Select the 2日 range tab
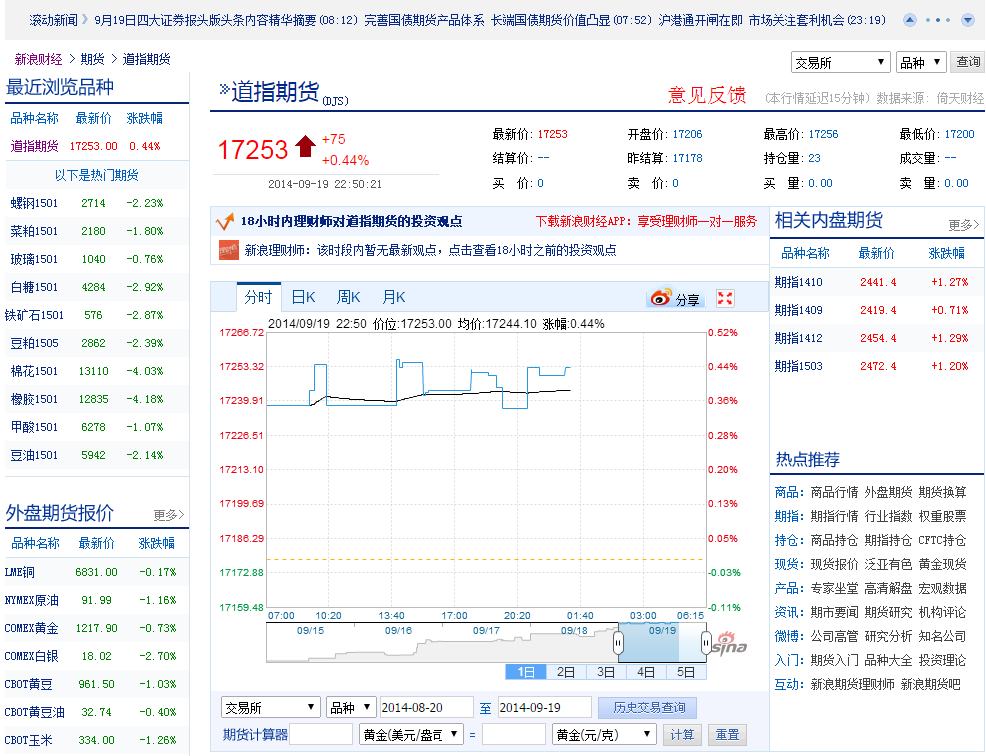 [566, 672]
